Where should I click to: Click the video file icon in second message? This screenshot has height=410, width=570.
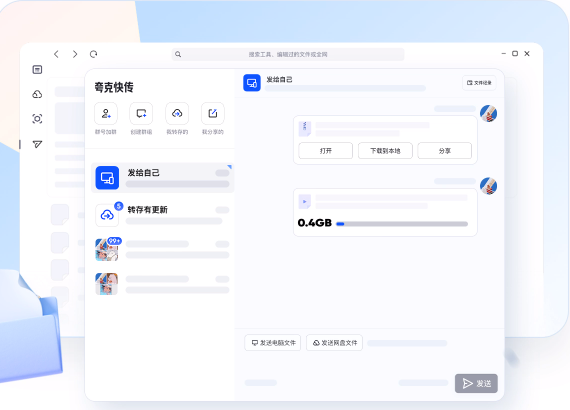(305, 202)
